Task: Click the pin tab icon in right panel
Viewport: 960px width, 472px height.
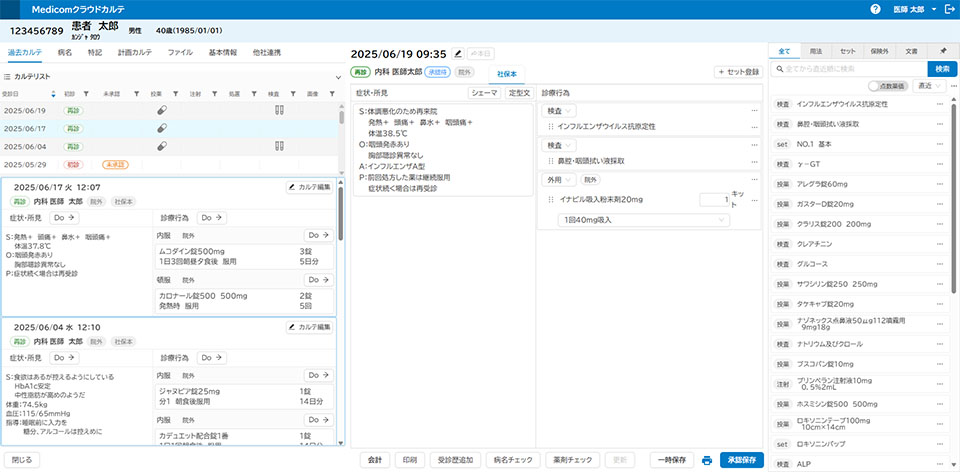Action: coord(943,50)
